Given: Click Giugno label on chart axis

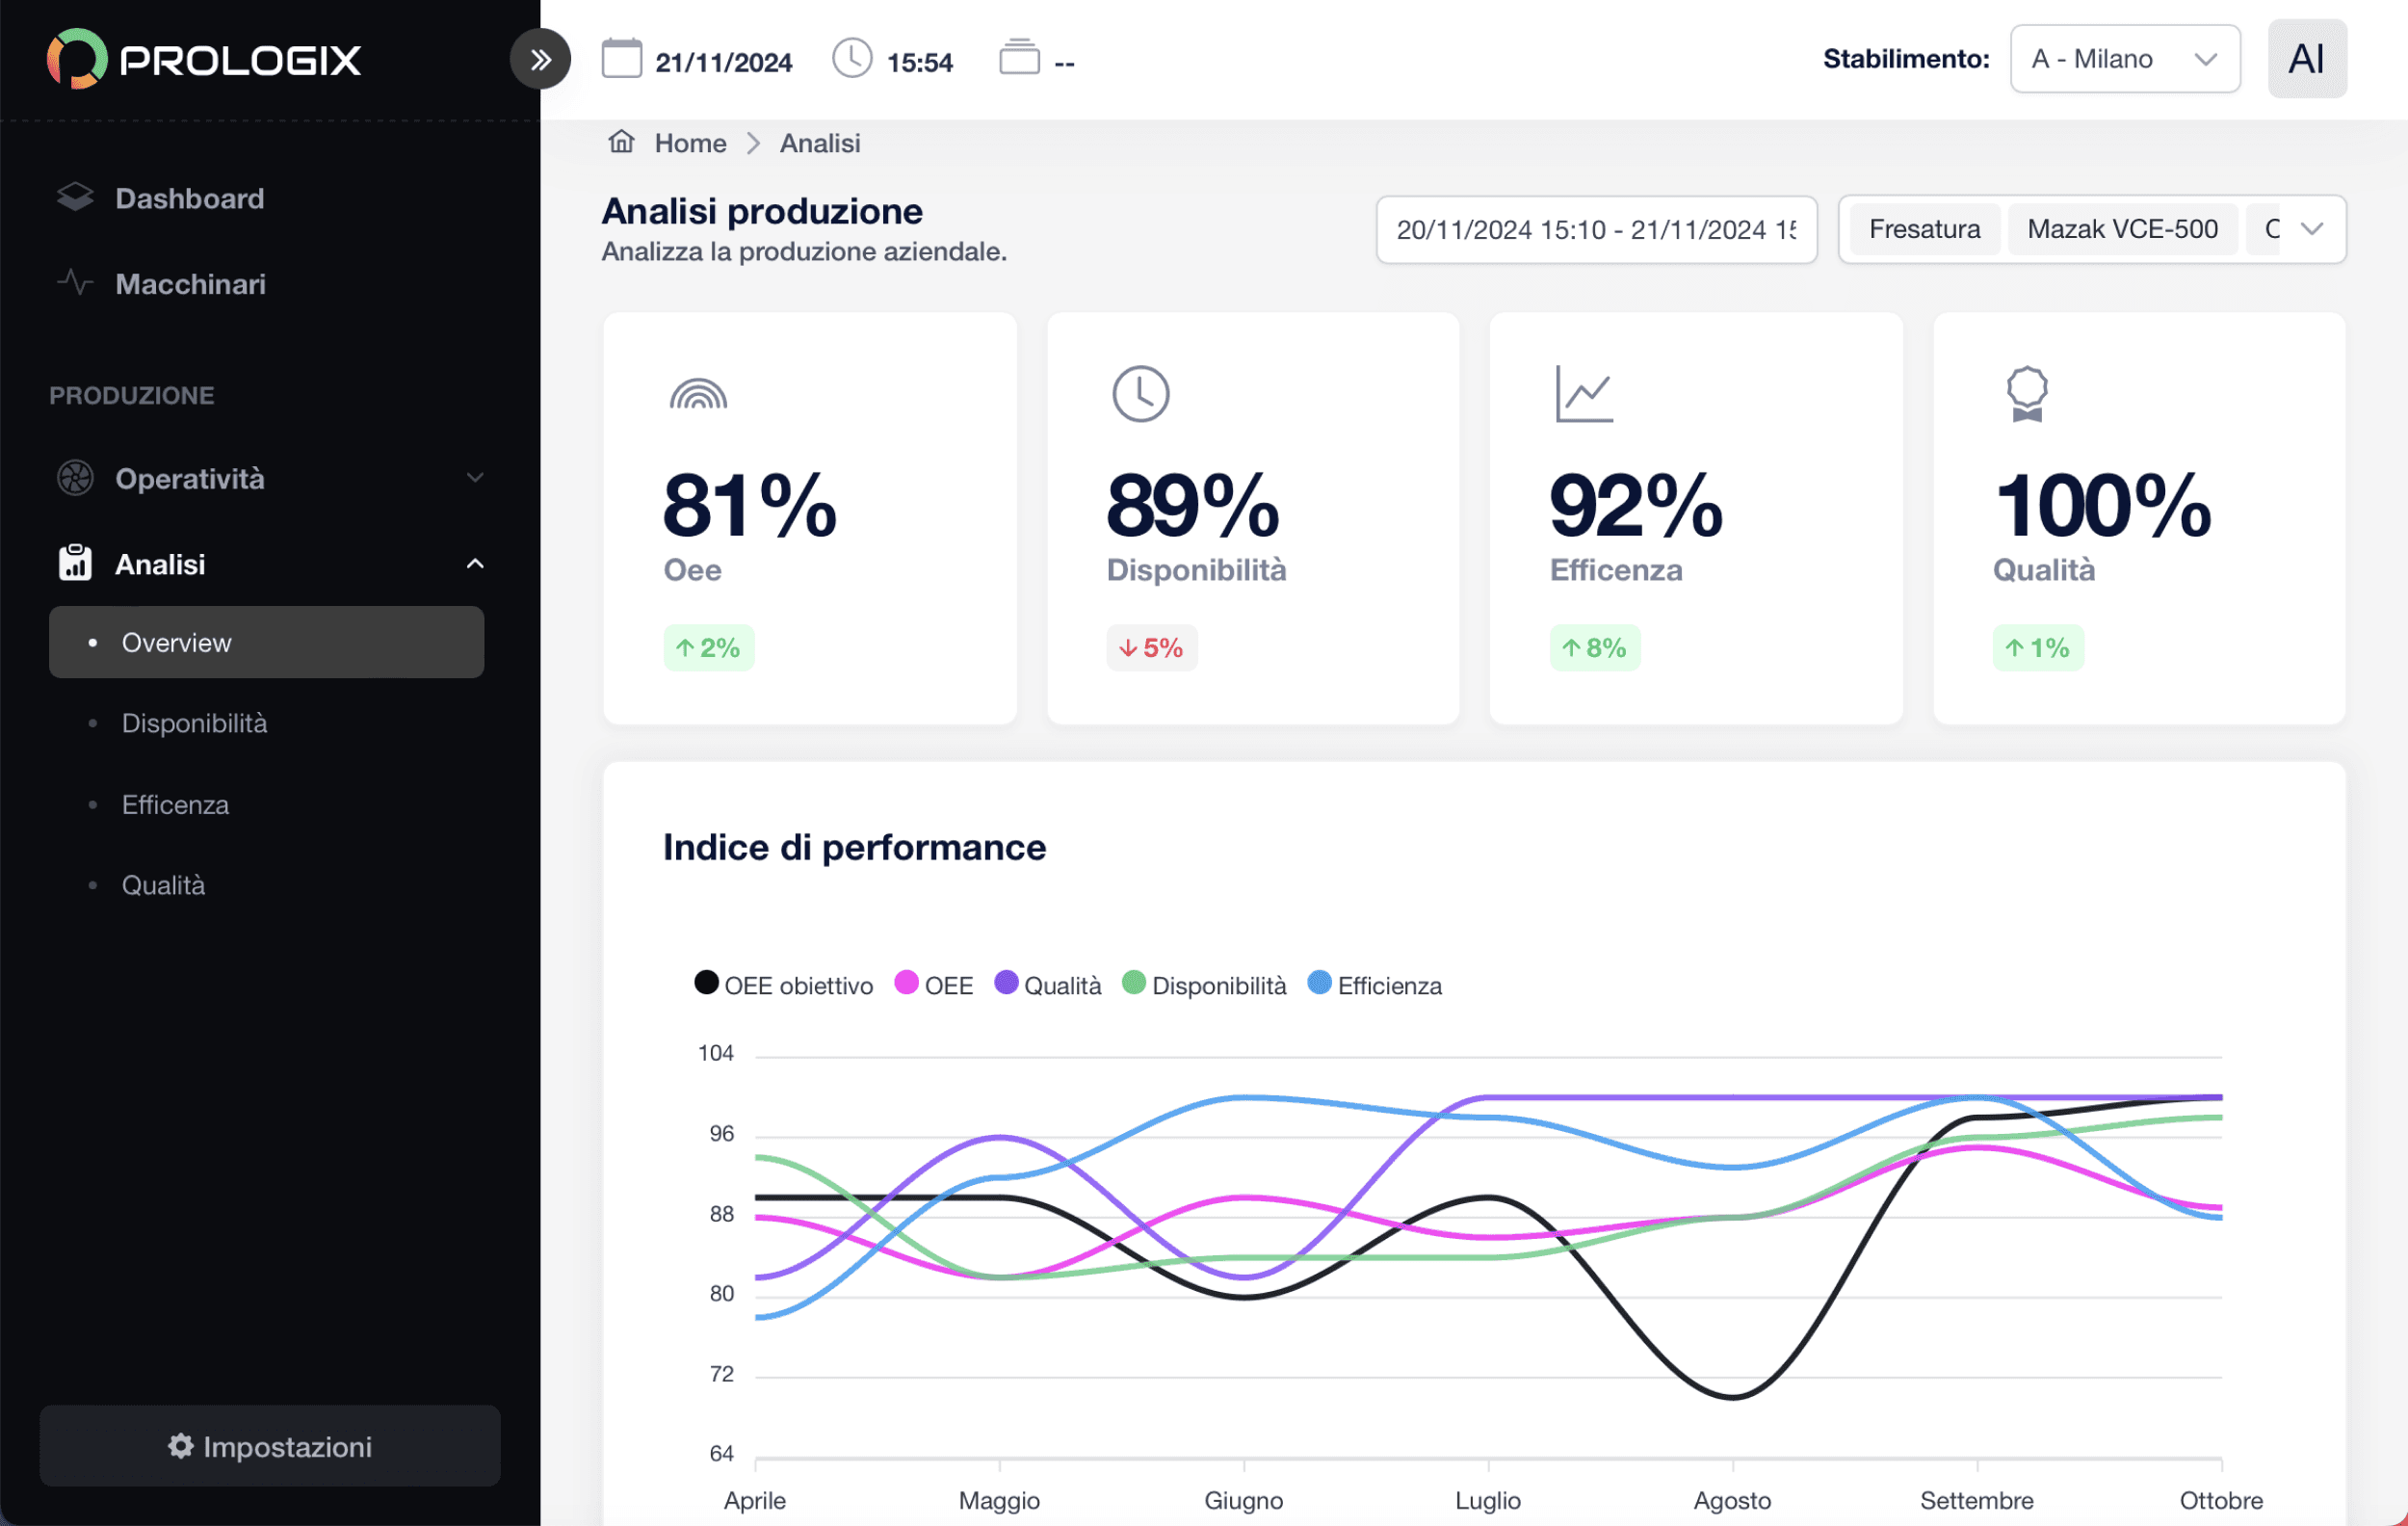Looking at the screenshot, I should click(x=1243, y=1500).
